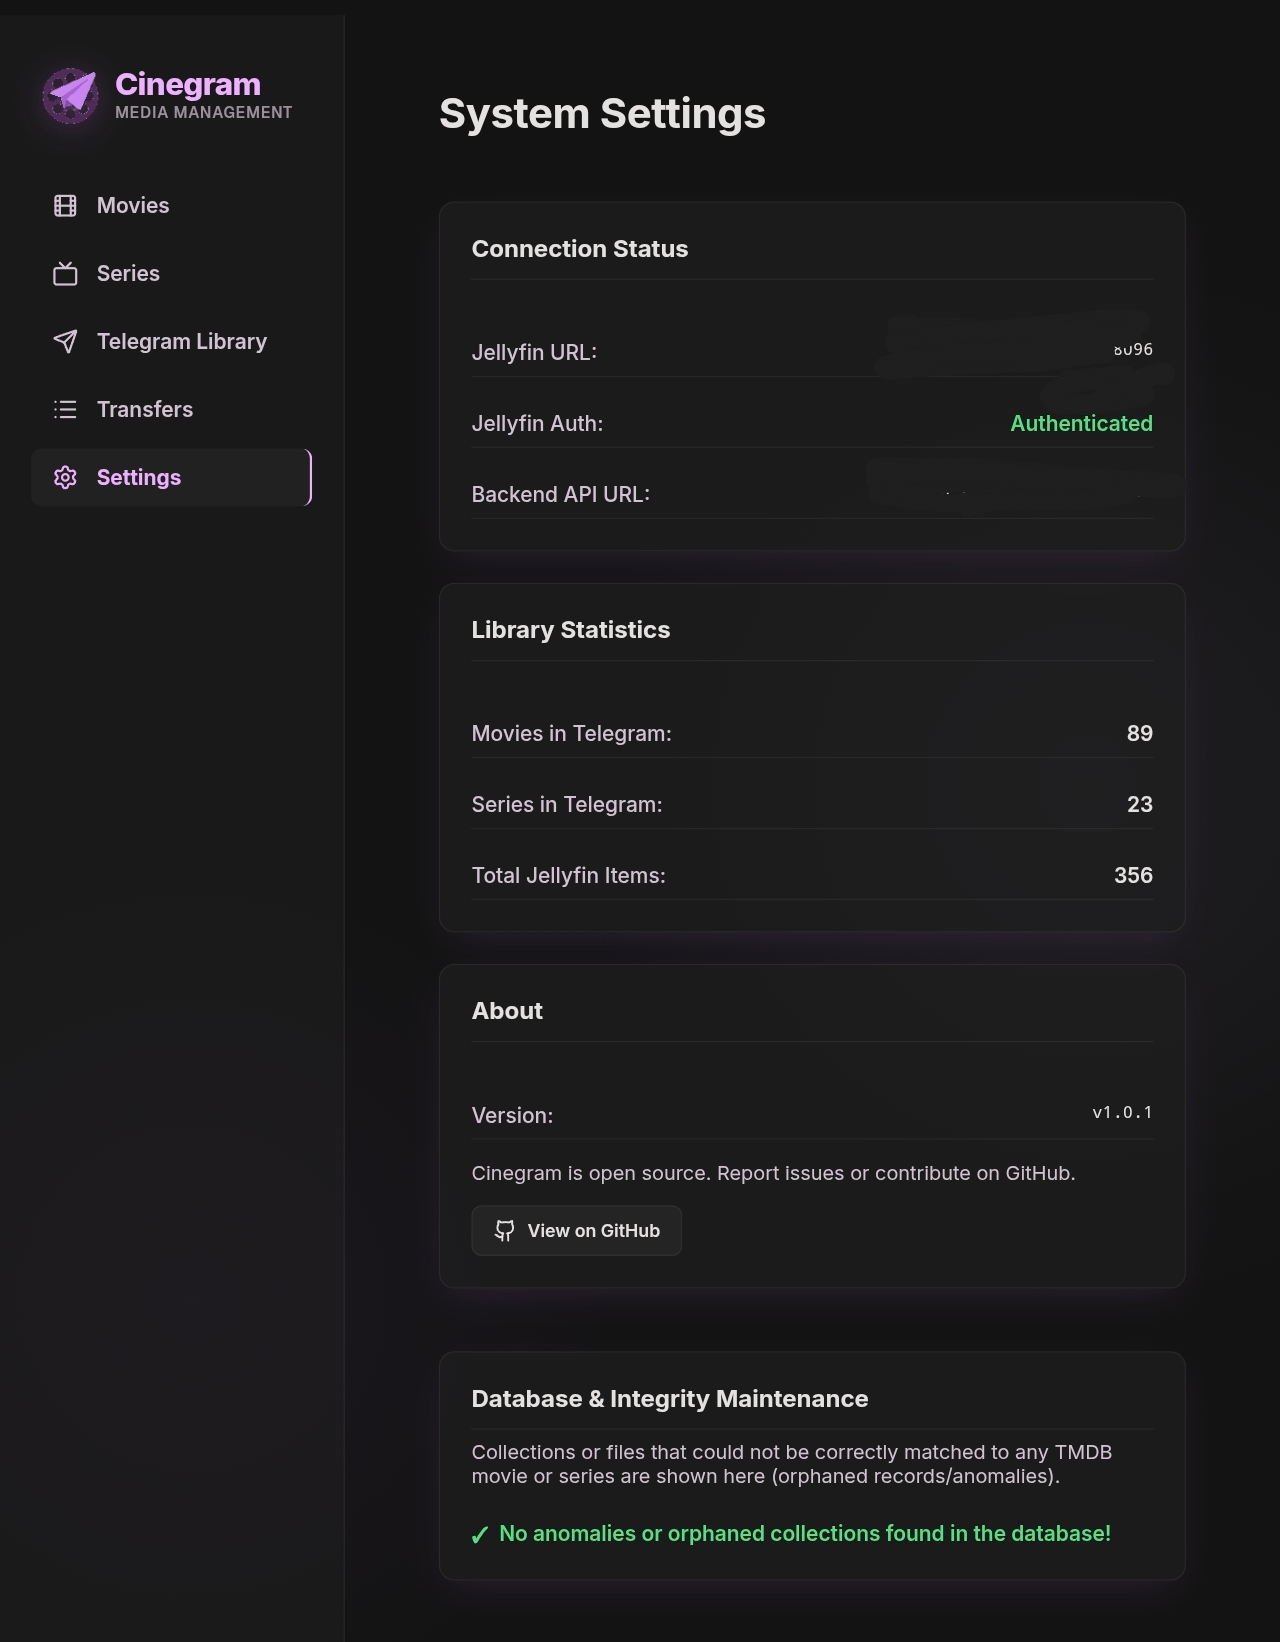Click the green checkmark icon
This screenshot has width=1280, height=1642.
coord(480,1535)
